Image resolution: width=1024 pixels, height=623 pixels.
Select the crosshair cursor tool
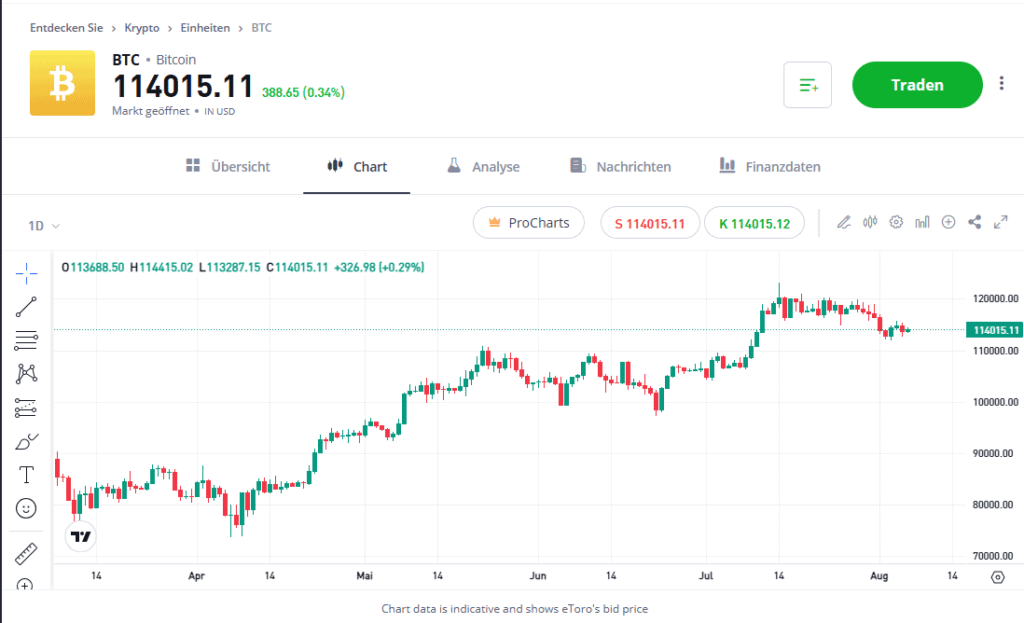(x=26, y=272)
